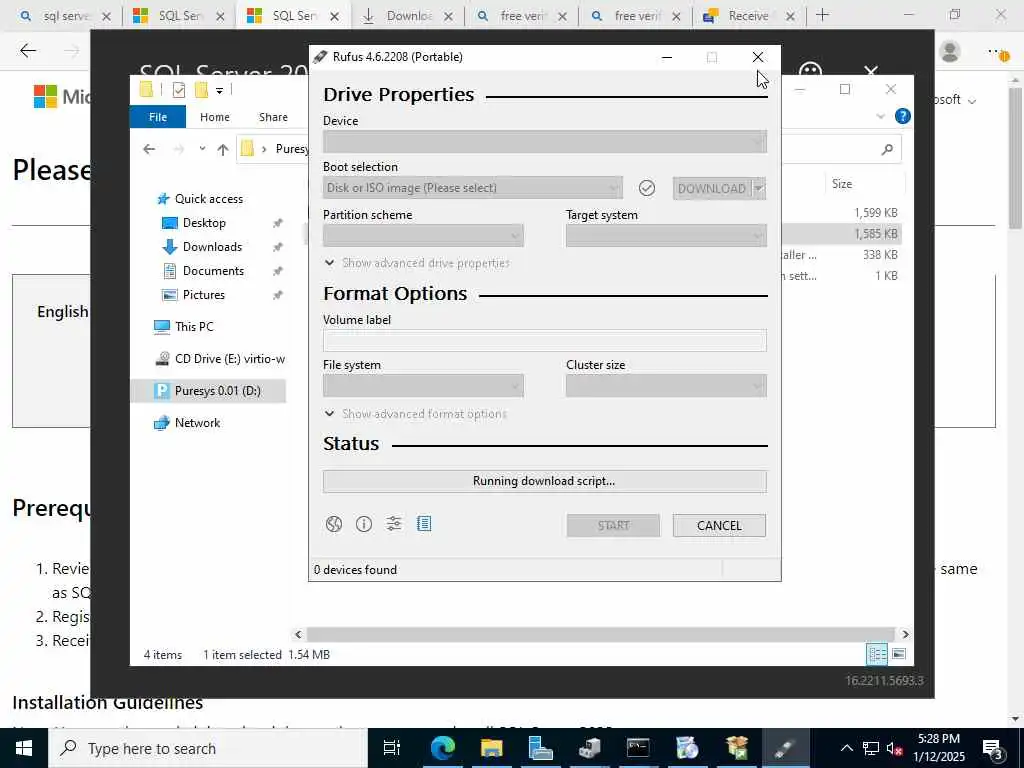Open the DOWNLOAD split-button arrow
1024x768 pixels.
tap(759, 188)
